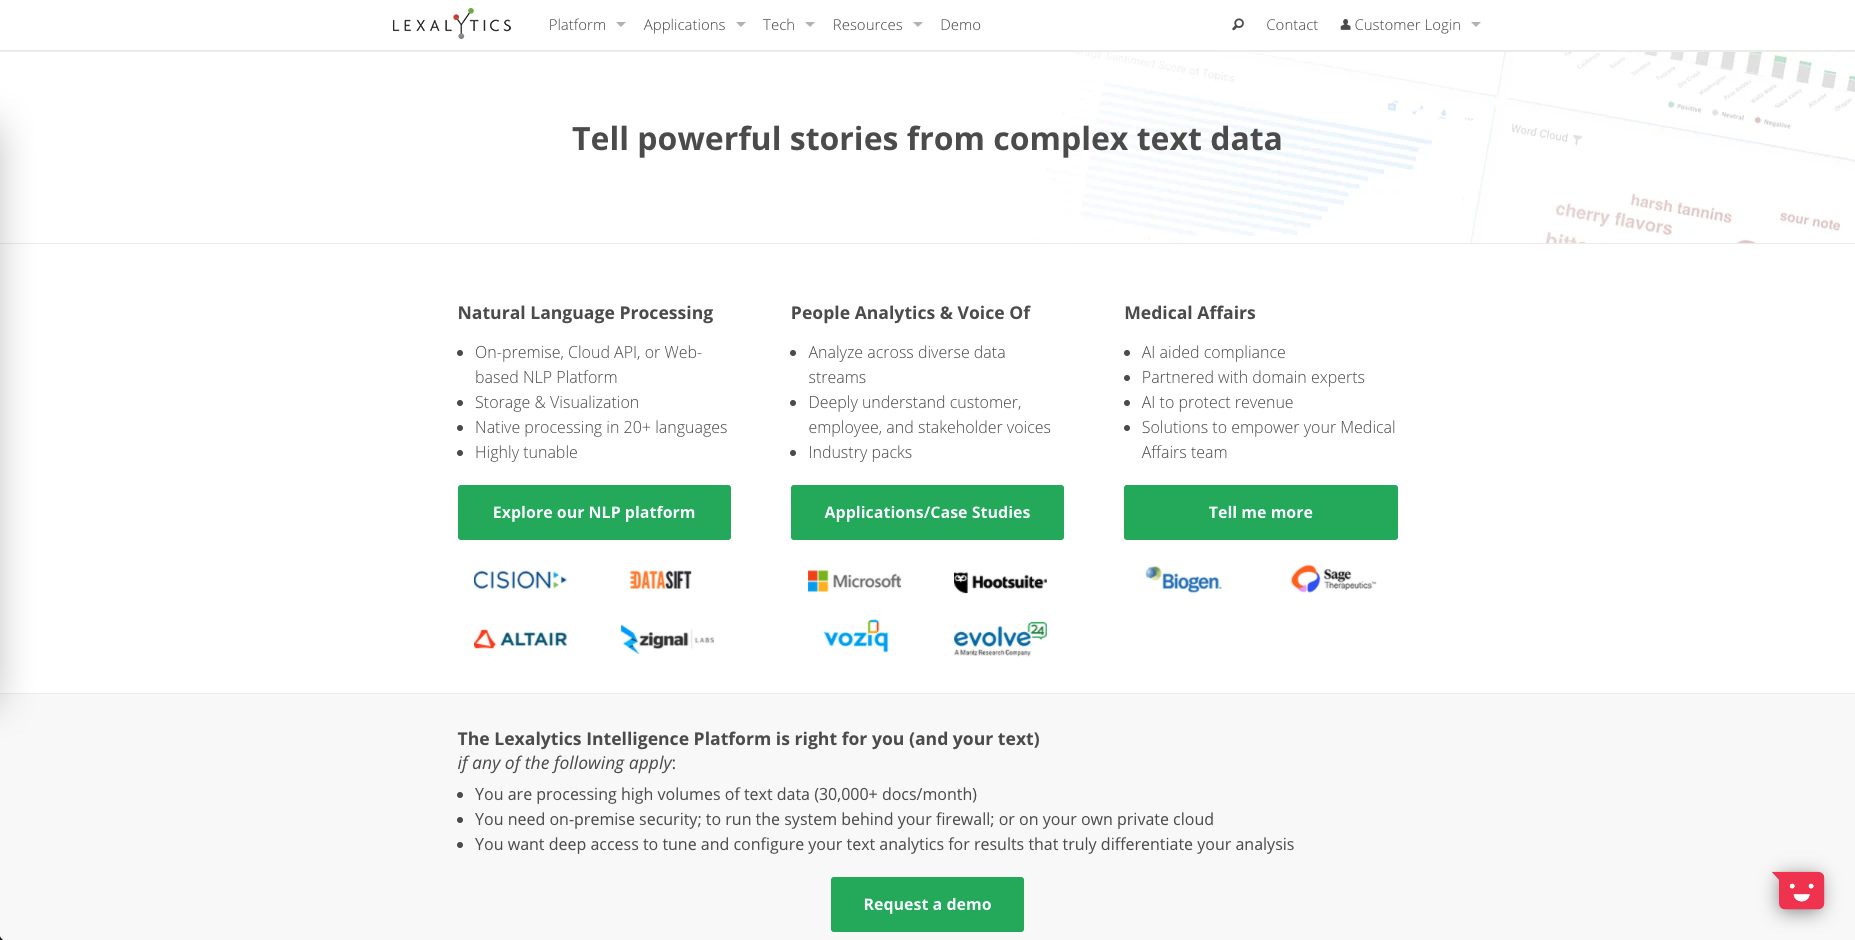This screenshot has width=1855, height=940.
Task: Click the Microsoft logo
Action: pyautogui.click(x=854, y=581)
